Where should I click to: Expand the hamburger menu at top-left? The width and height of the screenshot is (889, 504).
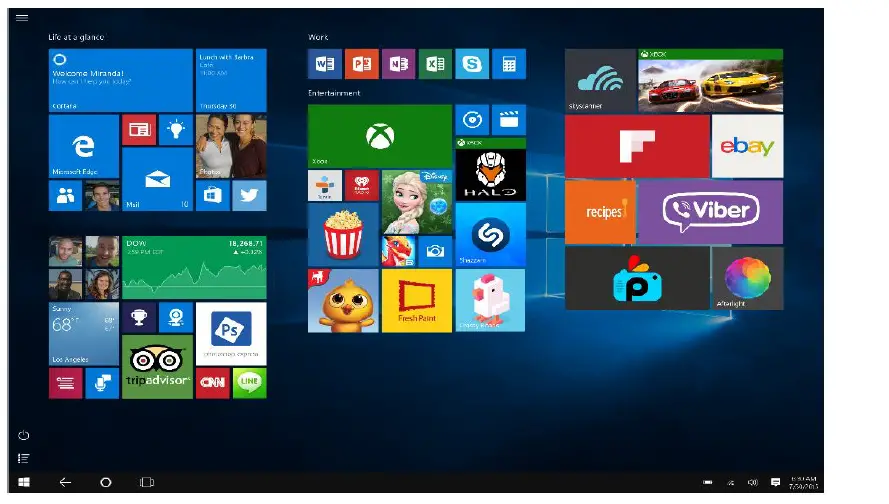tap(22, 18)
